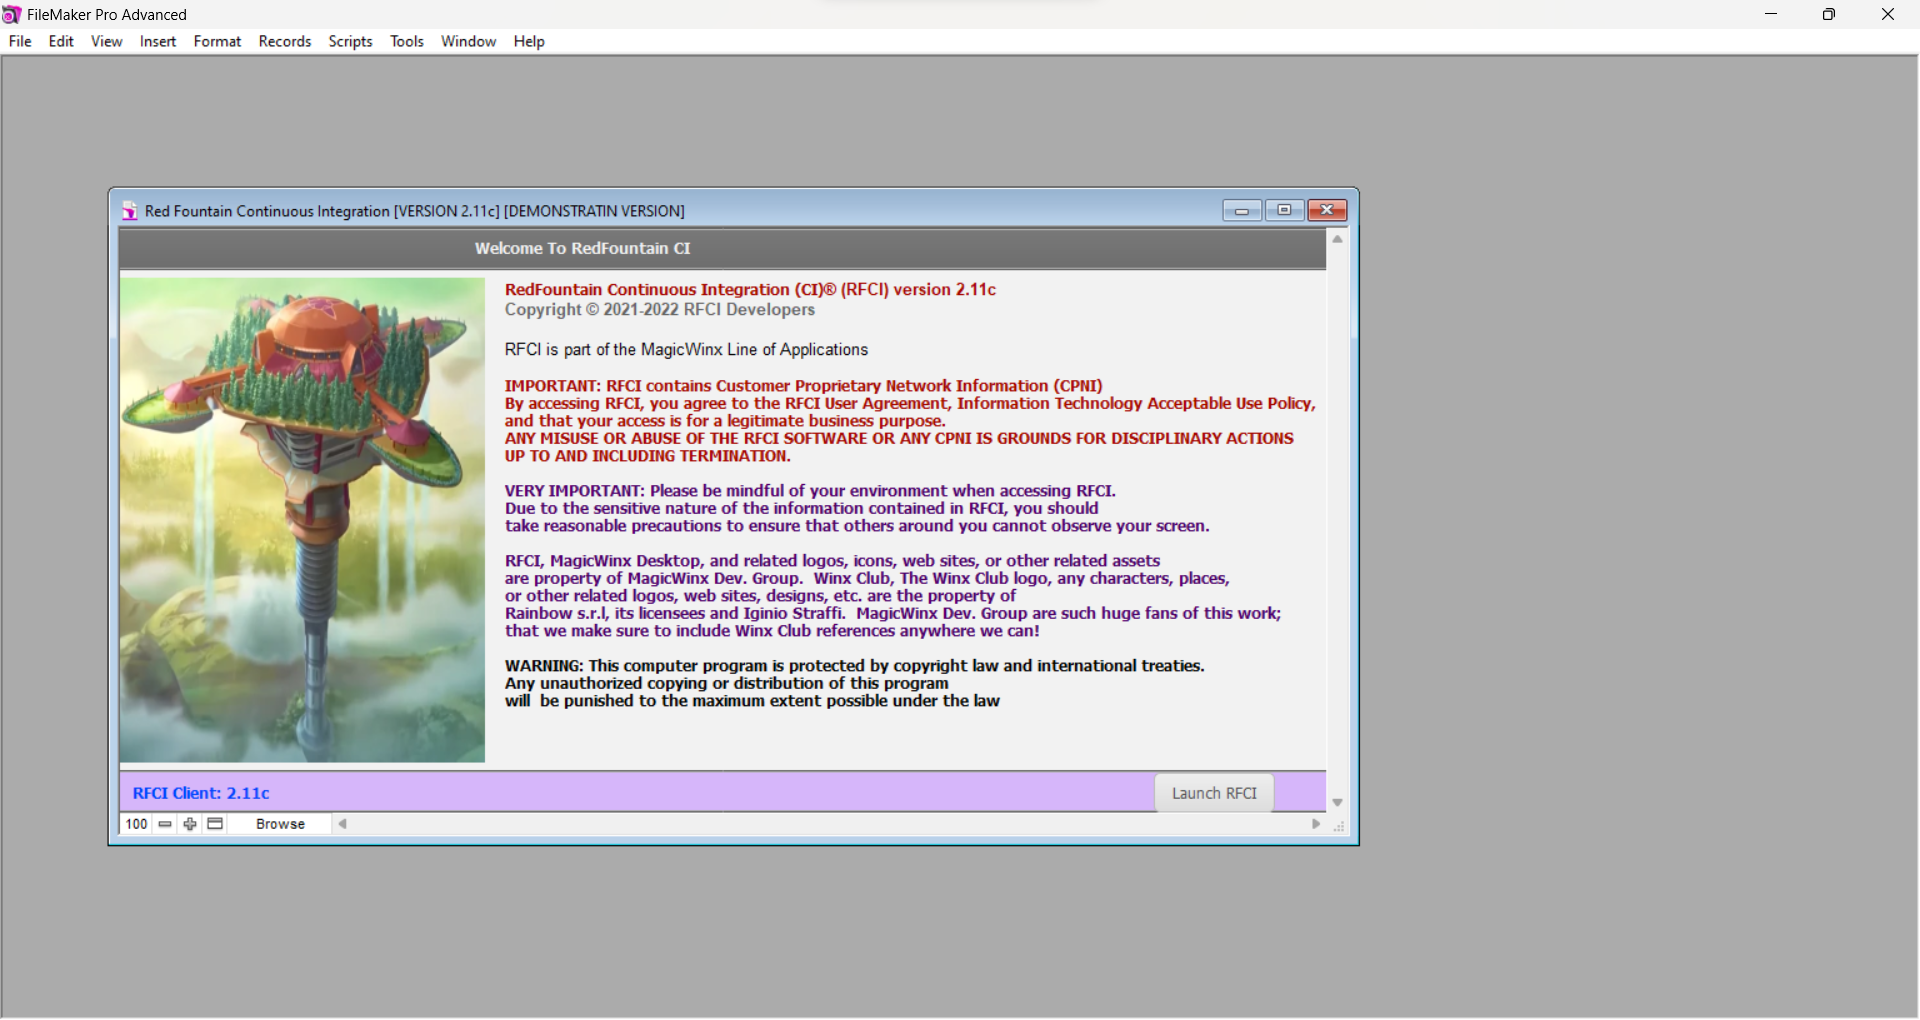Click the Red Fountain floating island image

click(x=302, y=521)
